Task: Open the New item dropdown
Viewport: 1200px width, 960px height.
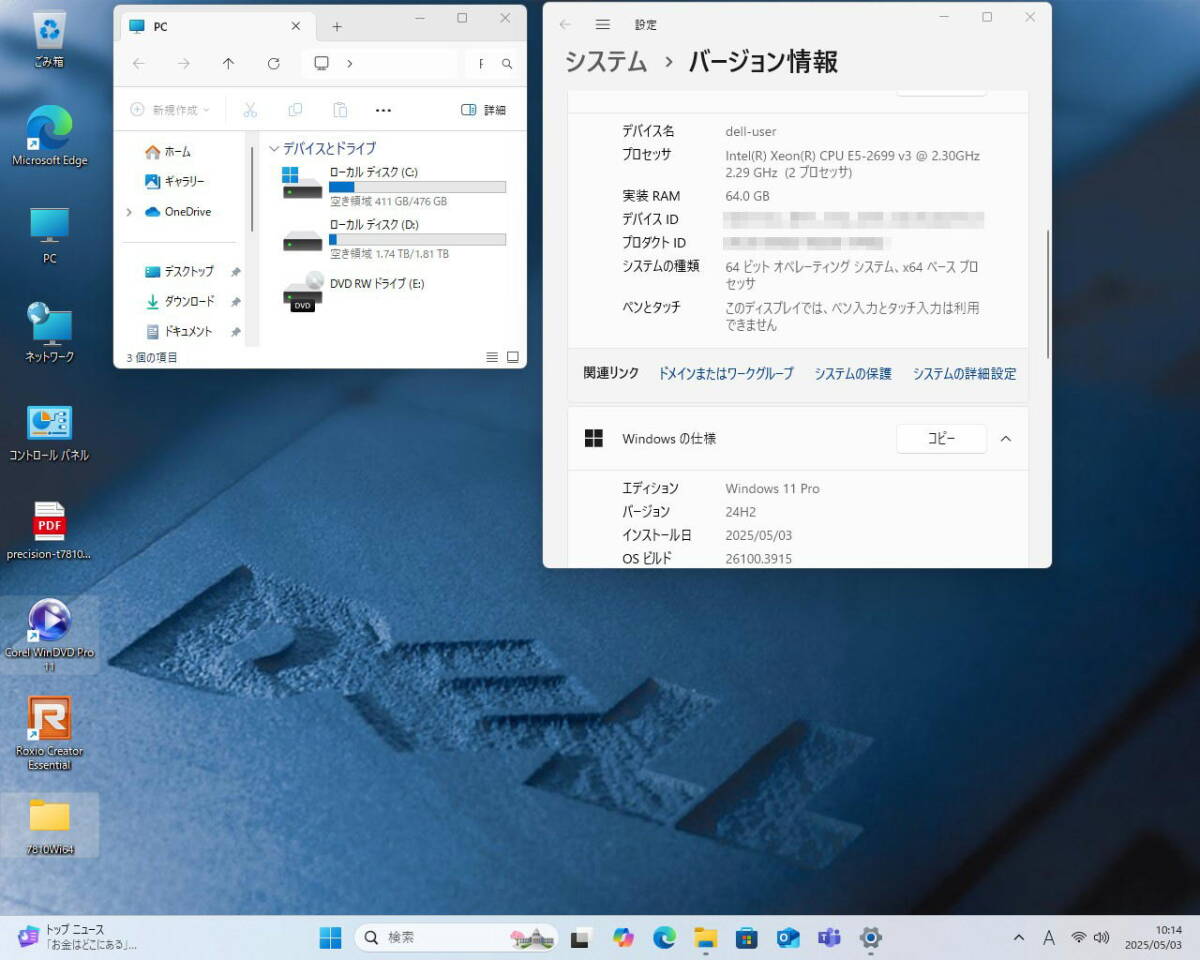Action: (170, 110)
